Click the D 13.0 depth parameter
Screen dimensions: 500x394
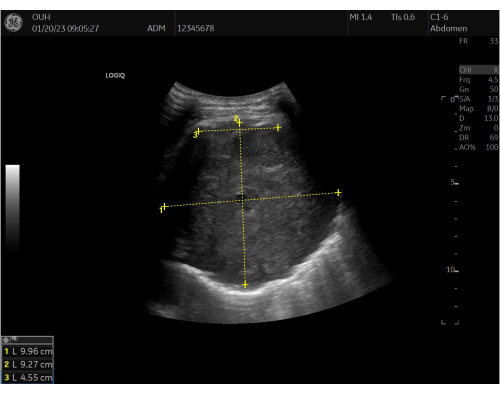(x=479, y=118)
